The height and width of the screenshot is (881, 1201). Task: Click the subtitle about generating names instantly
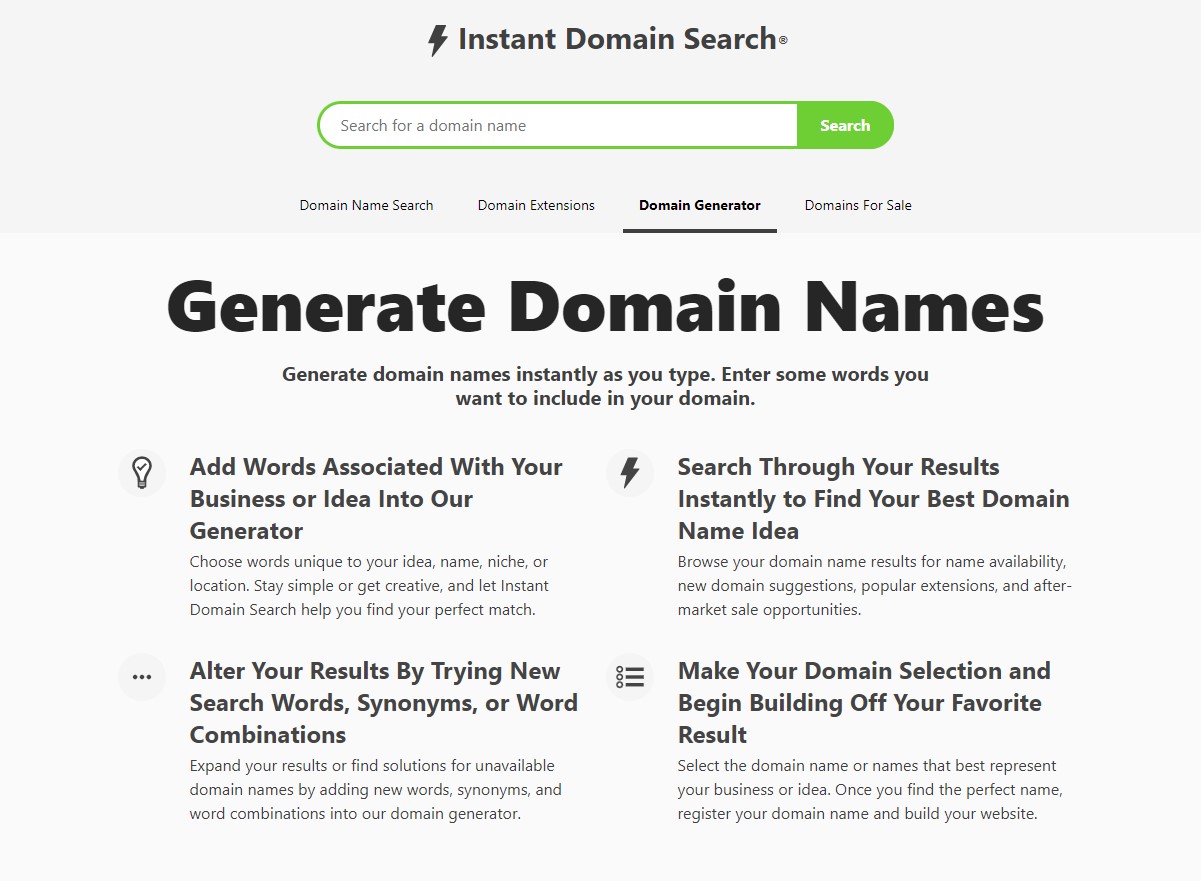pos(605,386)
